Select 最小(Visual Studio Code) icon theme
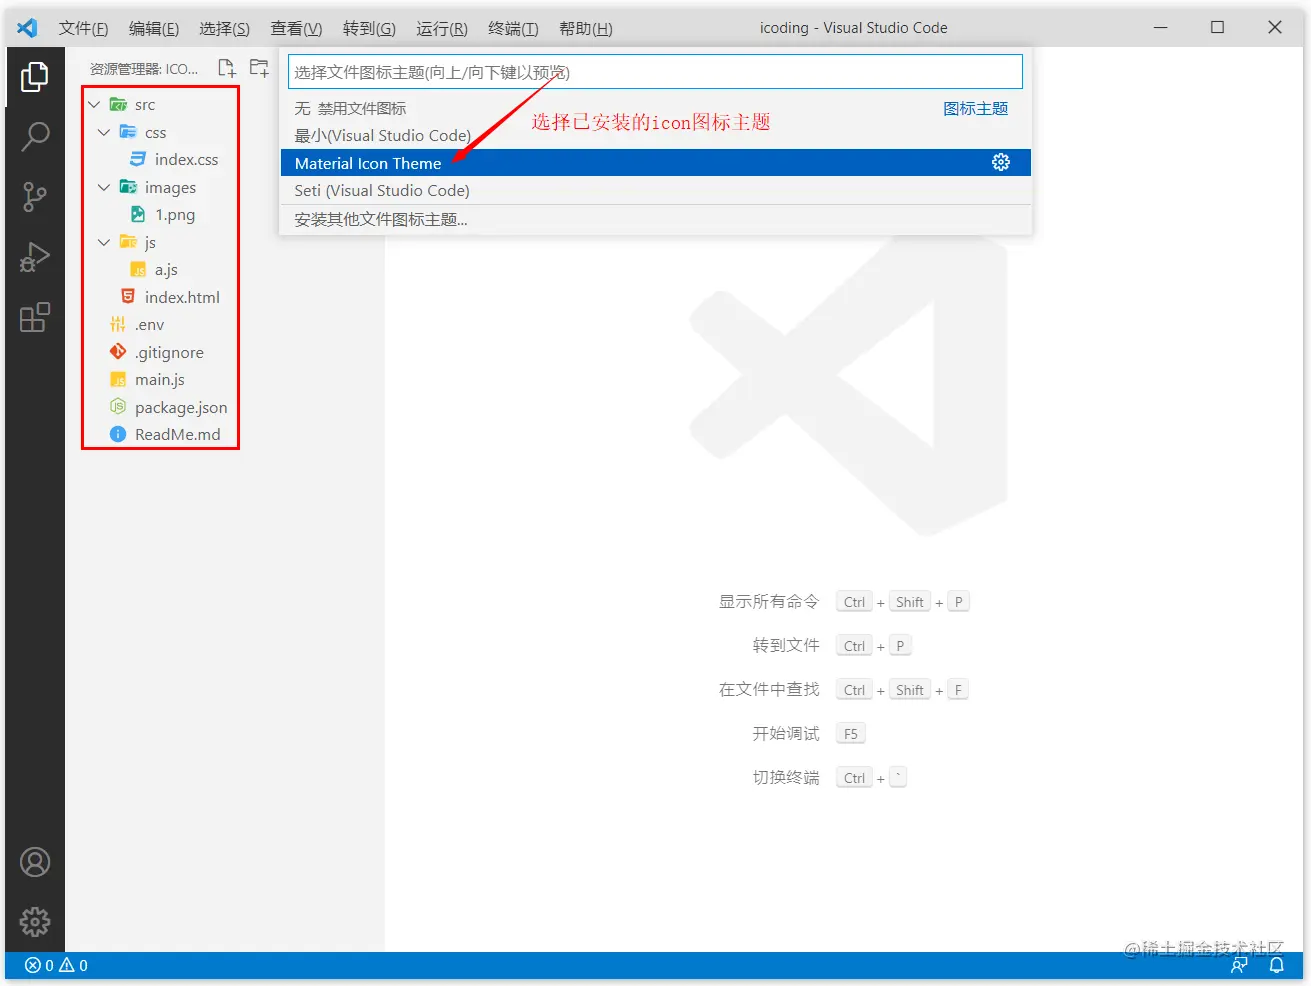The height and width of the screenshot is (986, 1311). pyautogui.click(x=656, y=135)
